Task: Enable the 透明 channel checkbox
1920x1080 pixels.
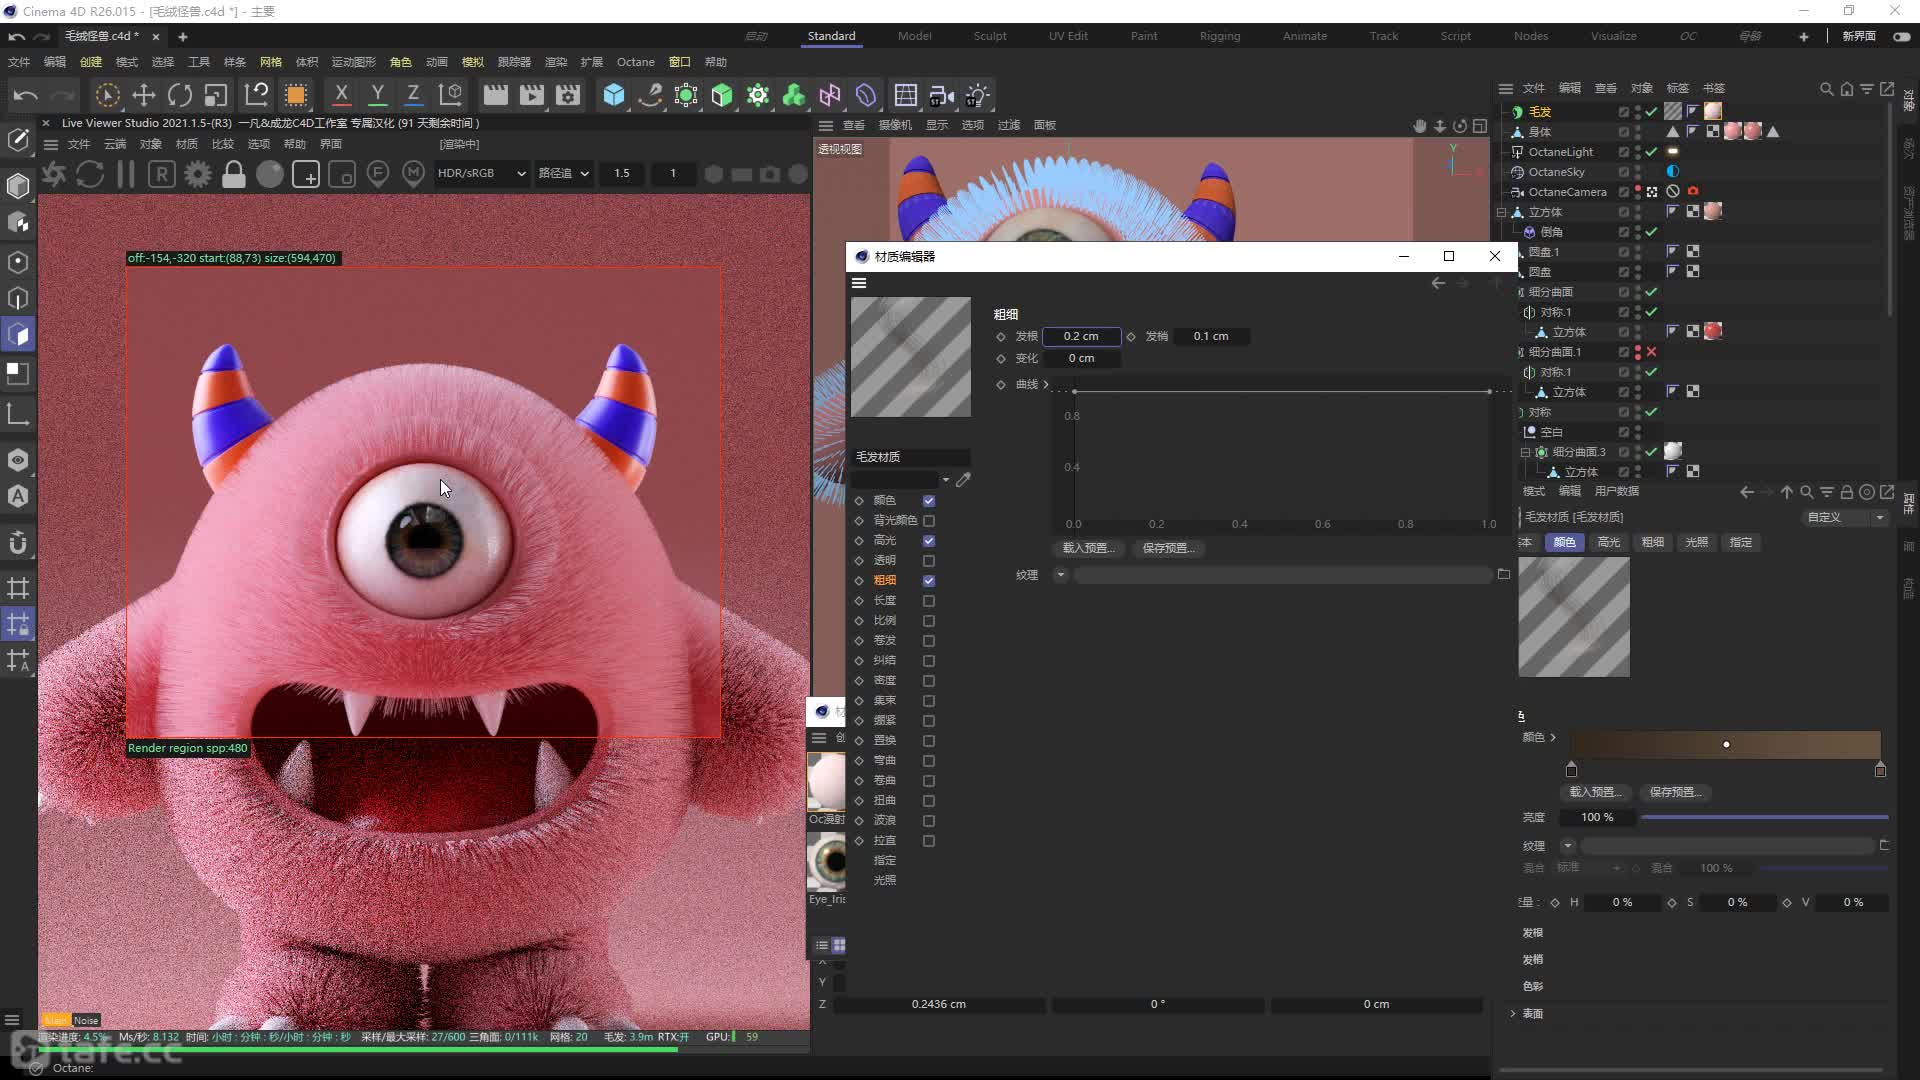Action: [929, 561]
